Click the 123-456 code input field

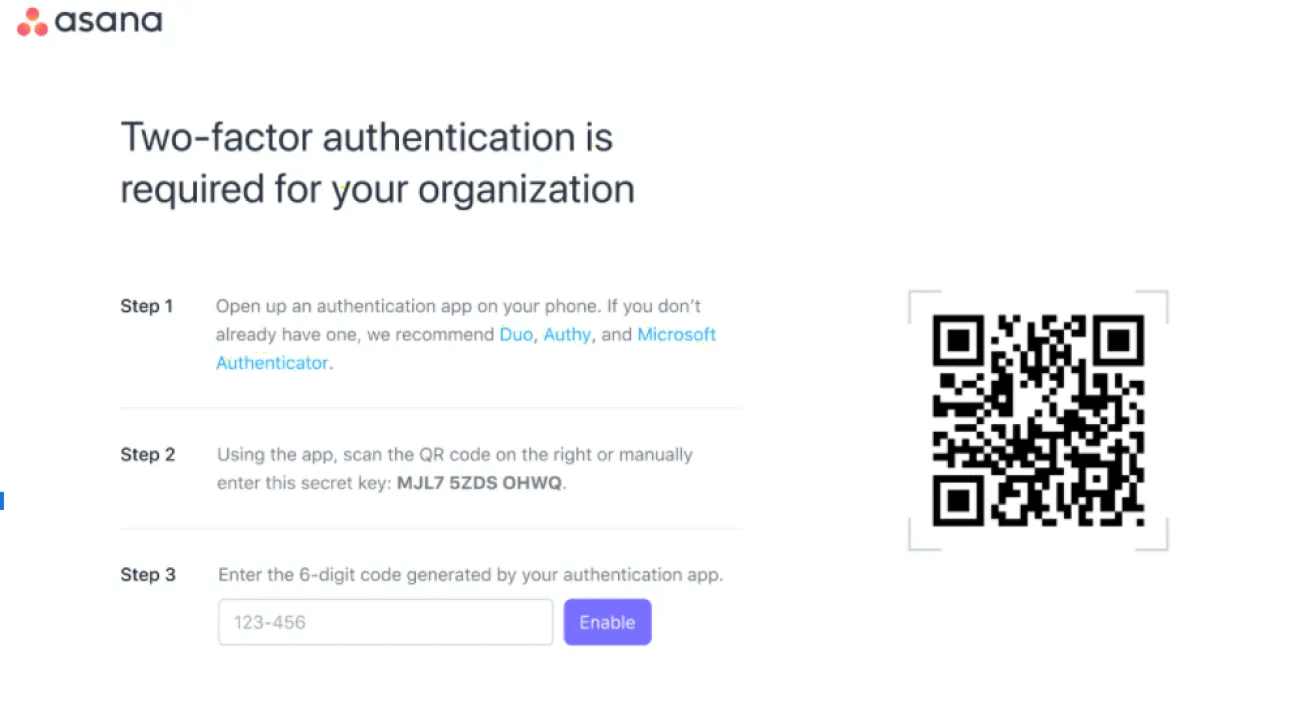tap(385, 622)
